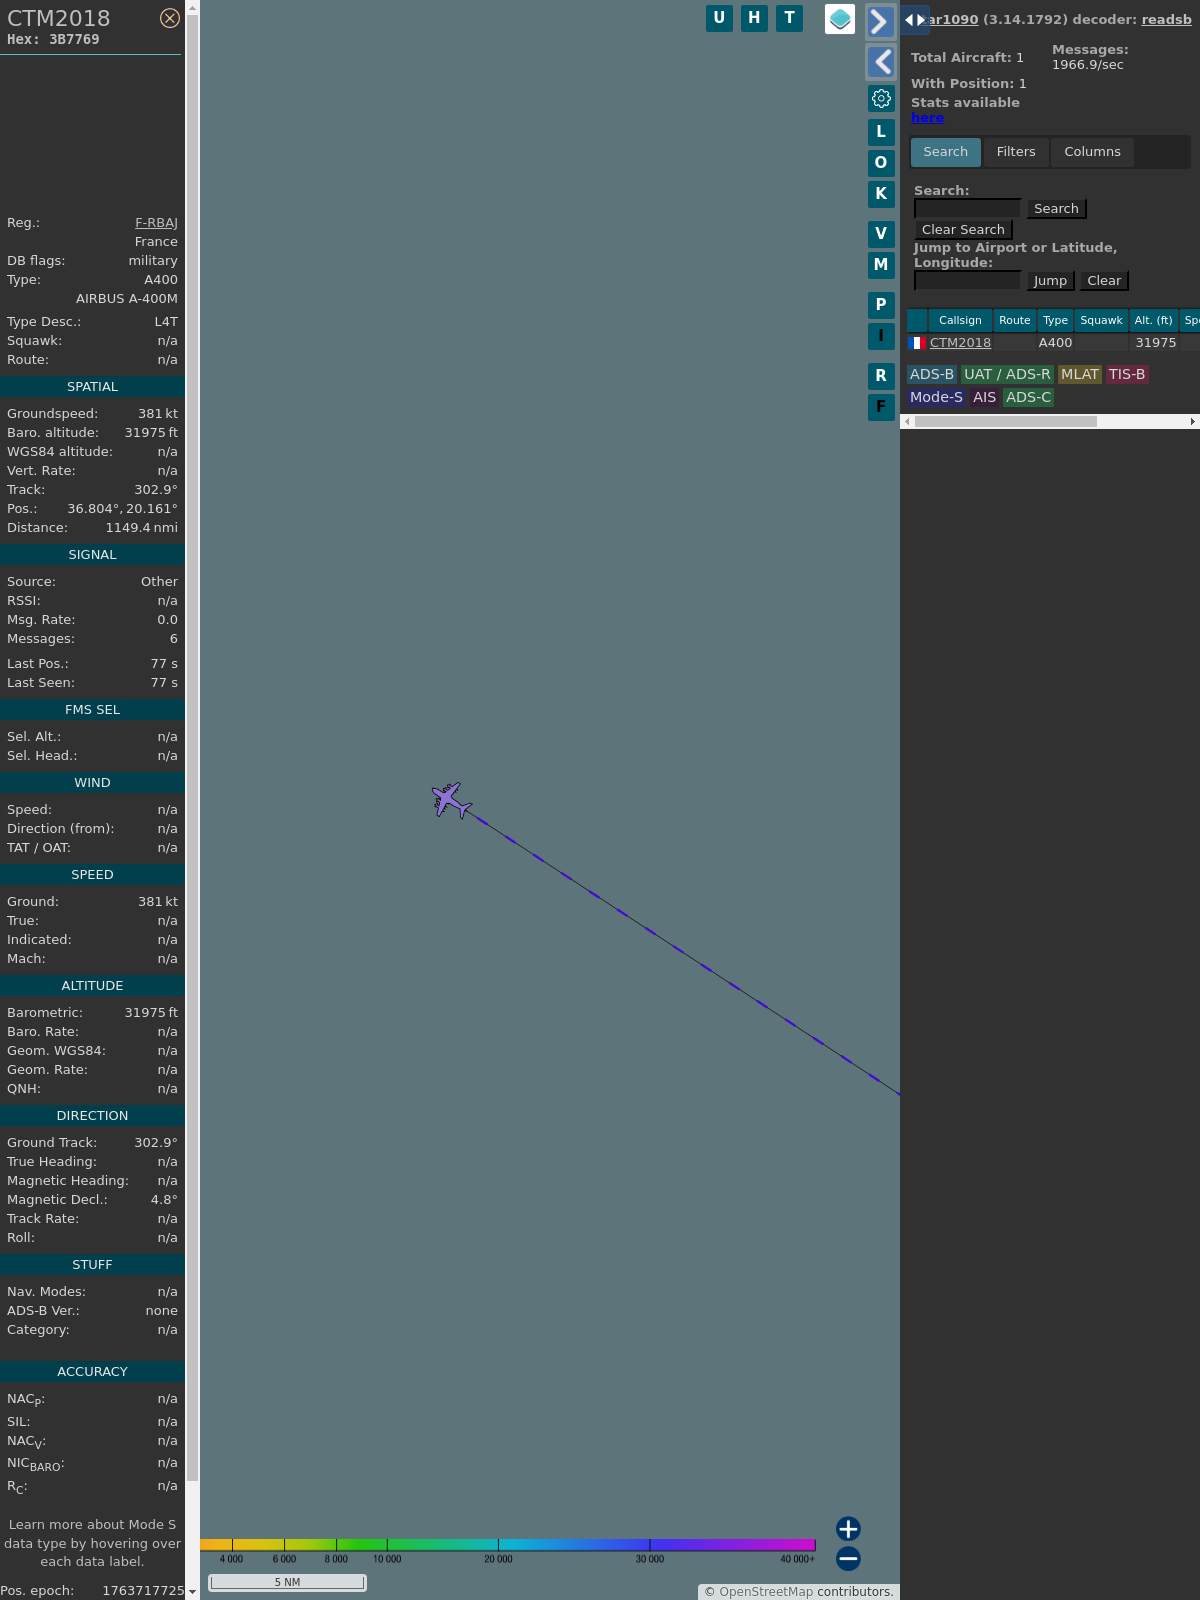Click the UAT / ADS-R legend
This screenshot has height=1600, width=1200.
(x=1007, y=374)
